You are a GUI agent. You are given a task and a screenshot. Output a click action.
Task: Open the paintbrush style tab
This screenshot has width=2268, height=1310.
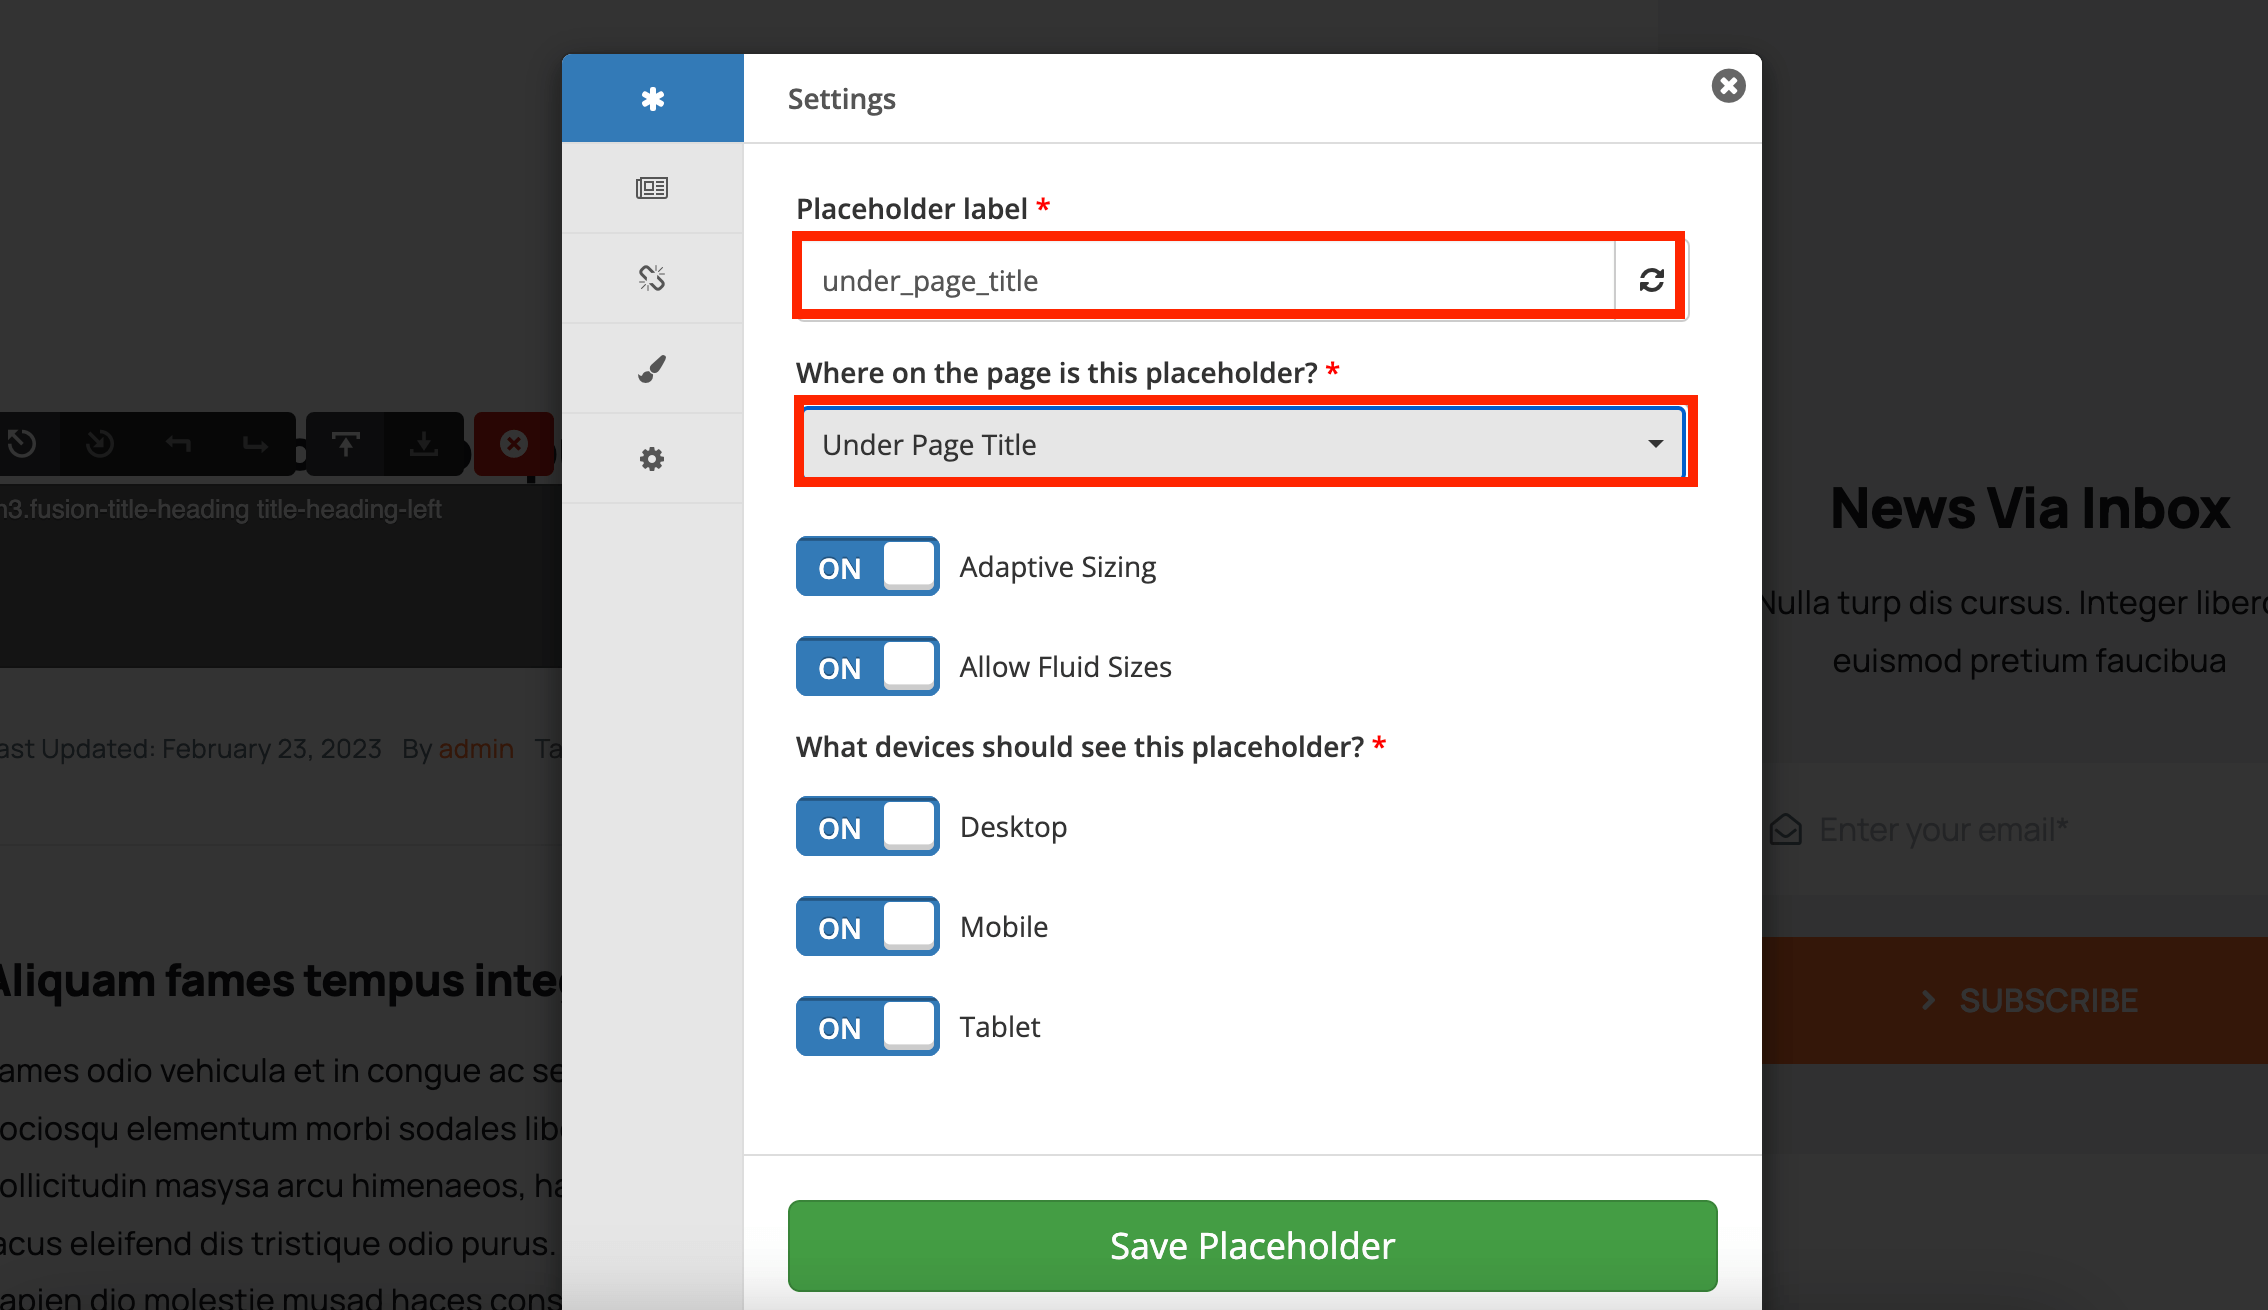652,369
